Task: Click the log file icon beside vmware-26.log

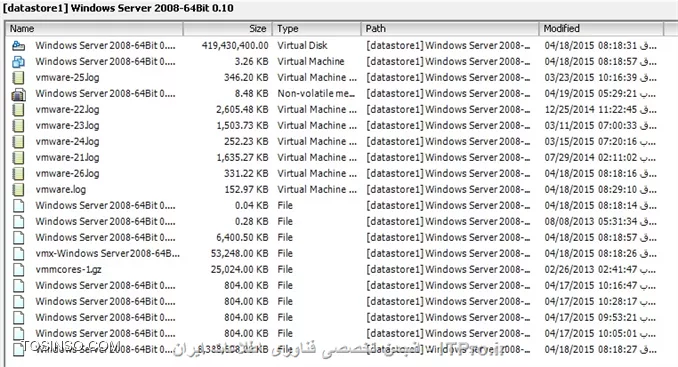Action: coord(18,173)
